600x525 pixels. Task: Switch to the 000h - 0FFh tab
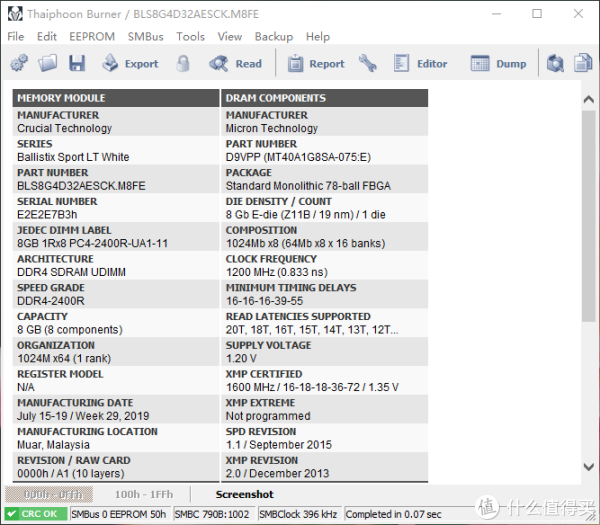[49, 494]
